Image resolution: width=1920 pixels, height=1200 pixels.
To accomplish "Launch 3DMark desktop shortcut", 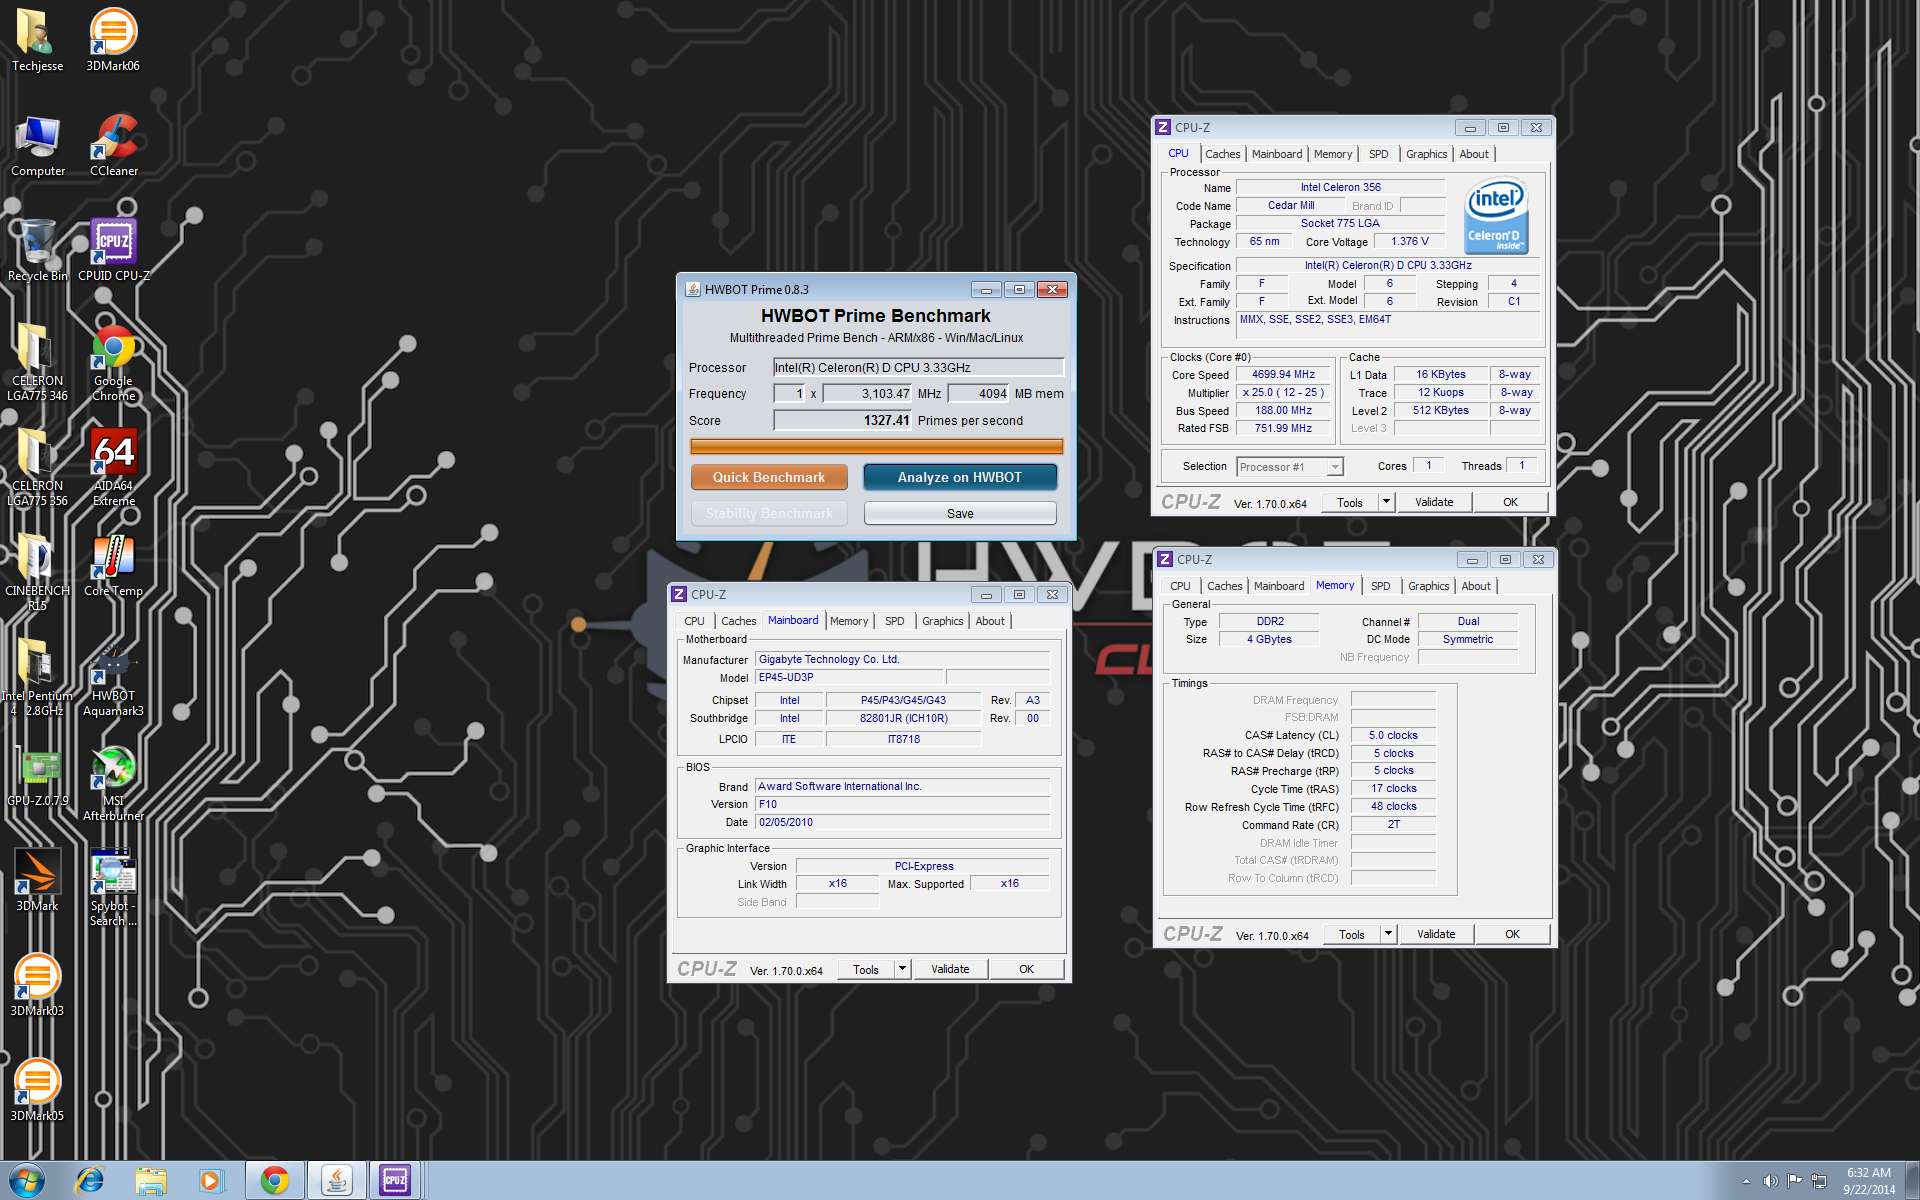I will pyautogui.click(x=38, y=880).
